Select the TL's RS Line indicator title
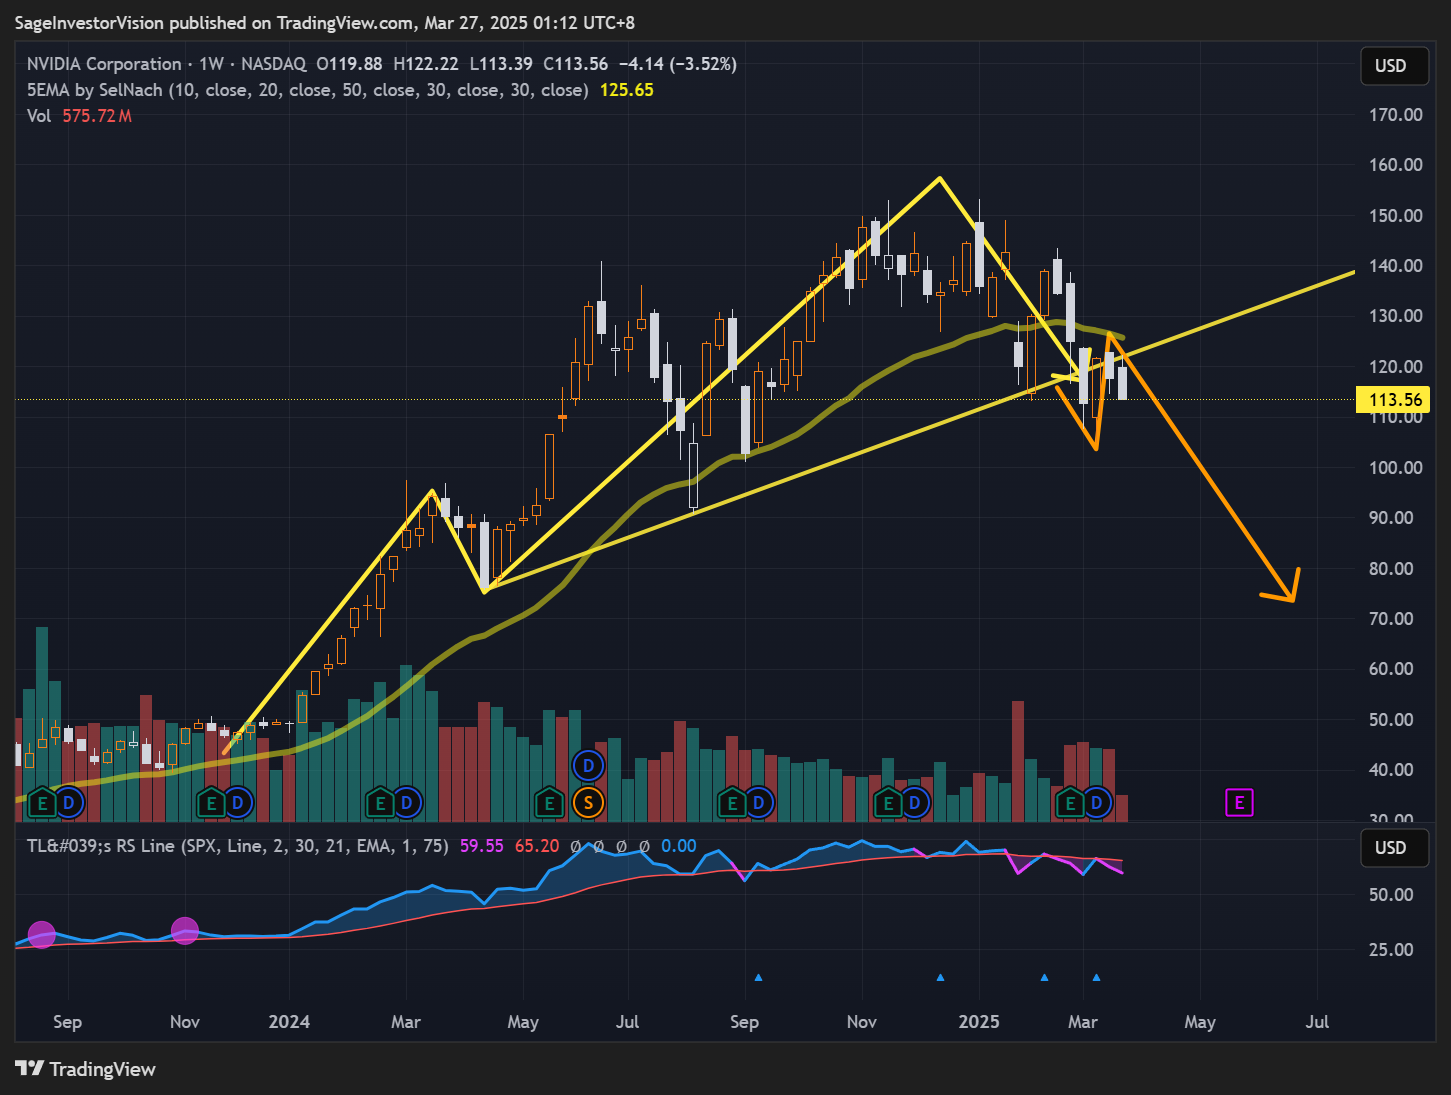1451x1095 pixels. [x=237, y=846]
